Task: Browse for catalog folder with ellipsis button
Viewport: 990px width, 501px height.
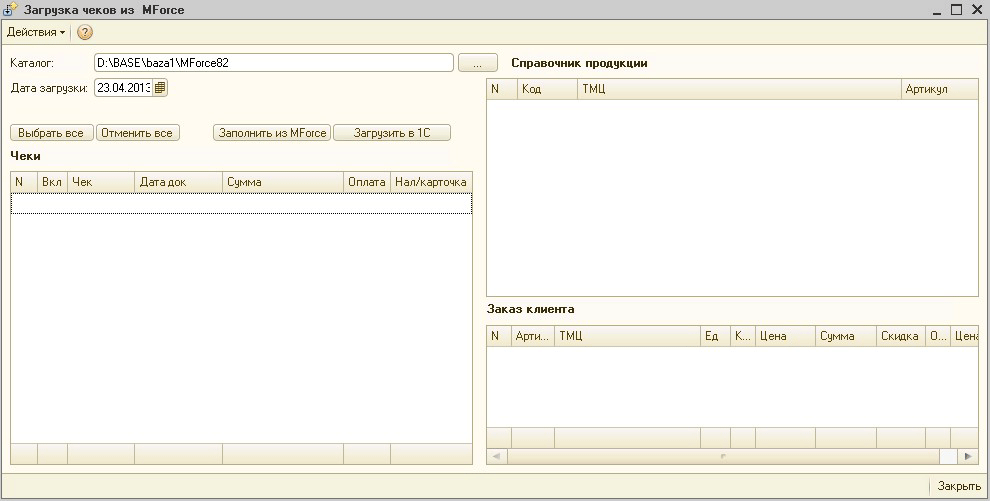Action: click(478, 63)
